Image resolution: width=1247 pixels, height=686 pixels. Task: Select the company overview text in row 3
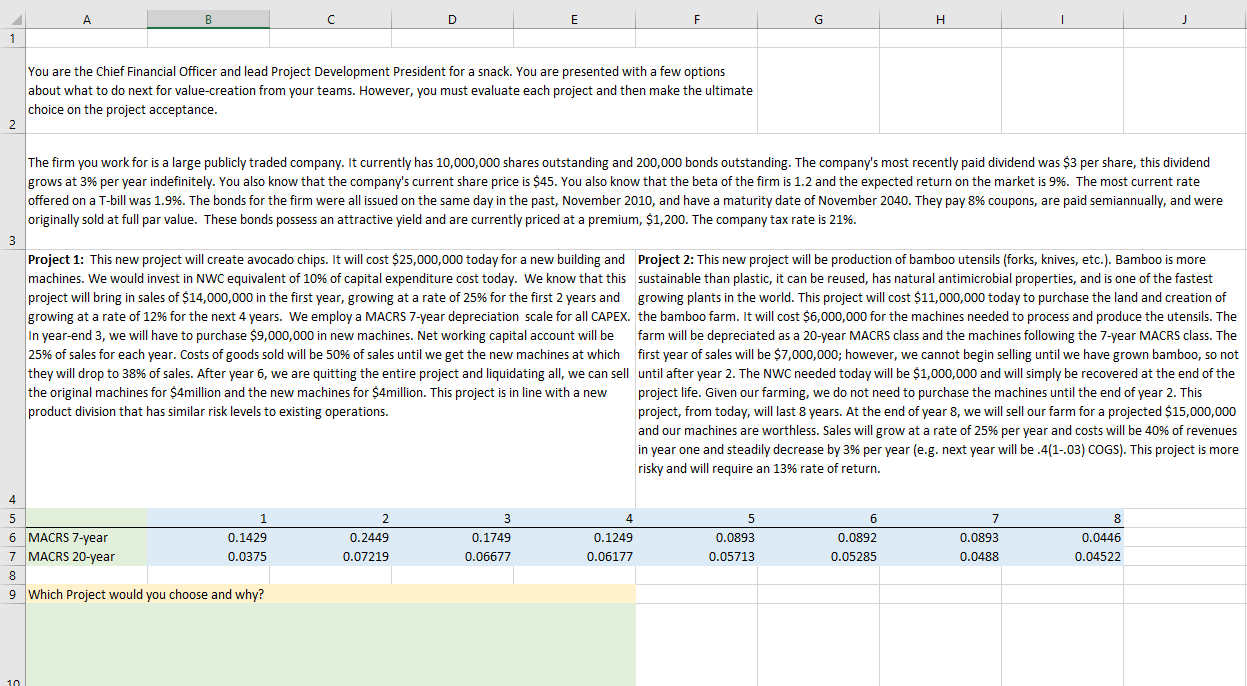(x=620, y=190)
